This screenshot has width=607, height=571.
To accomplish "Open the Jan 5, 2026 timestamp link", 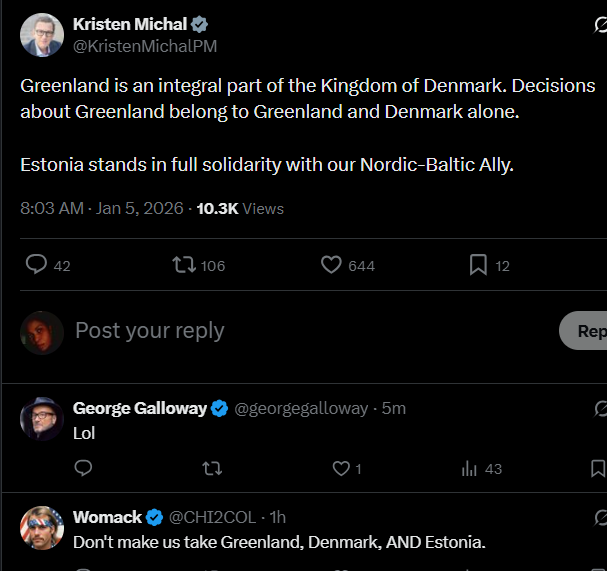I will [x=141, y=209].
